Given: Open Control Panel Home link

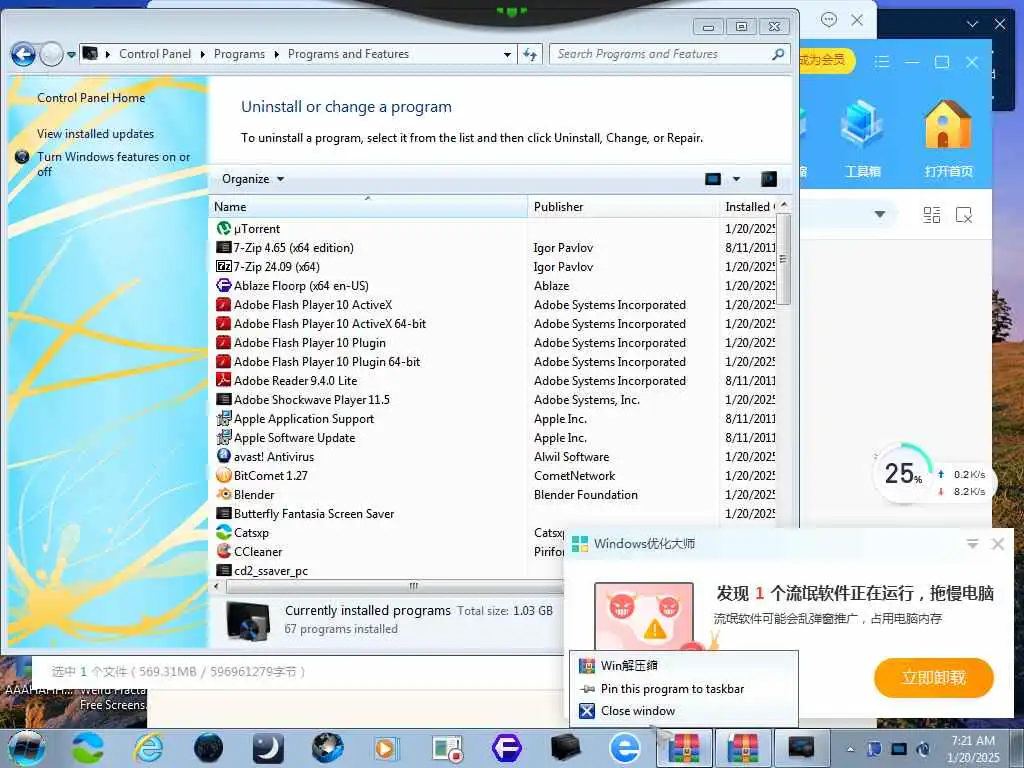Looking at the screenshot, I should [x=91, y=98].
